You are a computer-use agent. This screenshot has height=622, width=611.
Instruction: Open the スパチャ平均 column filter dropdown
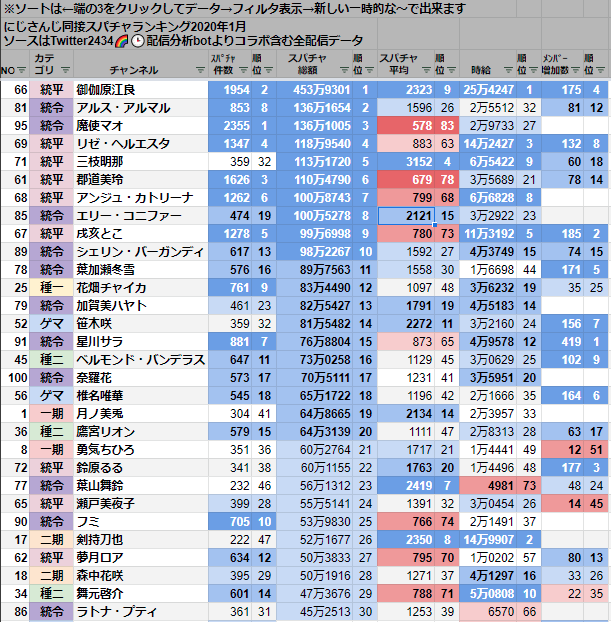tap(427, 70)
